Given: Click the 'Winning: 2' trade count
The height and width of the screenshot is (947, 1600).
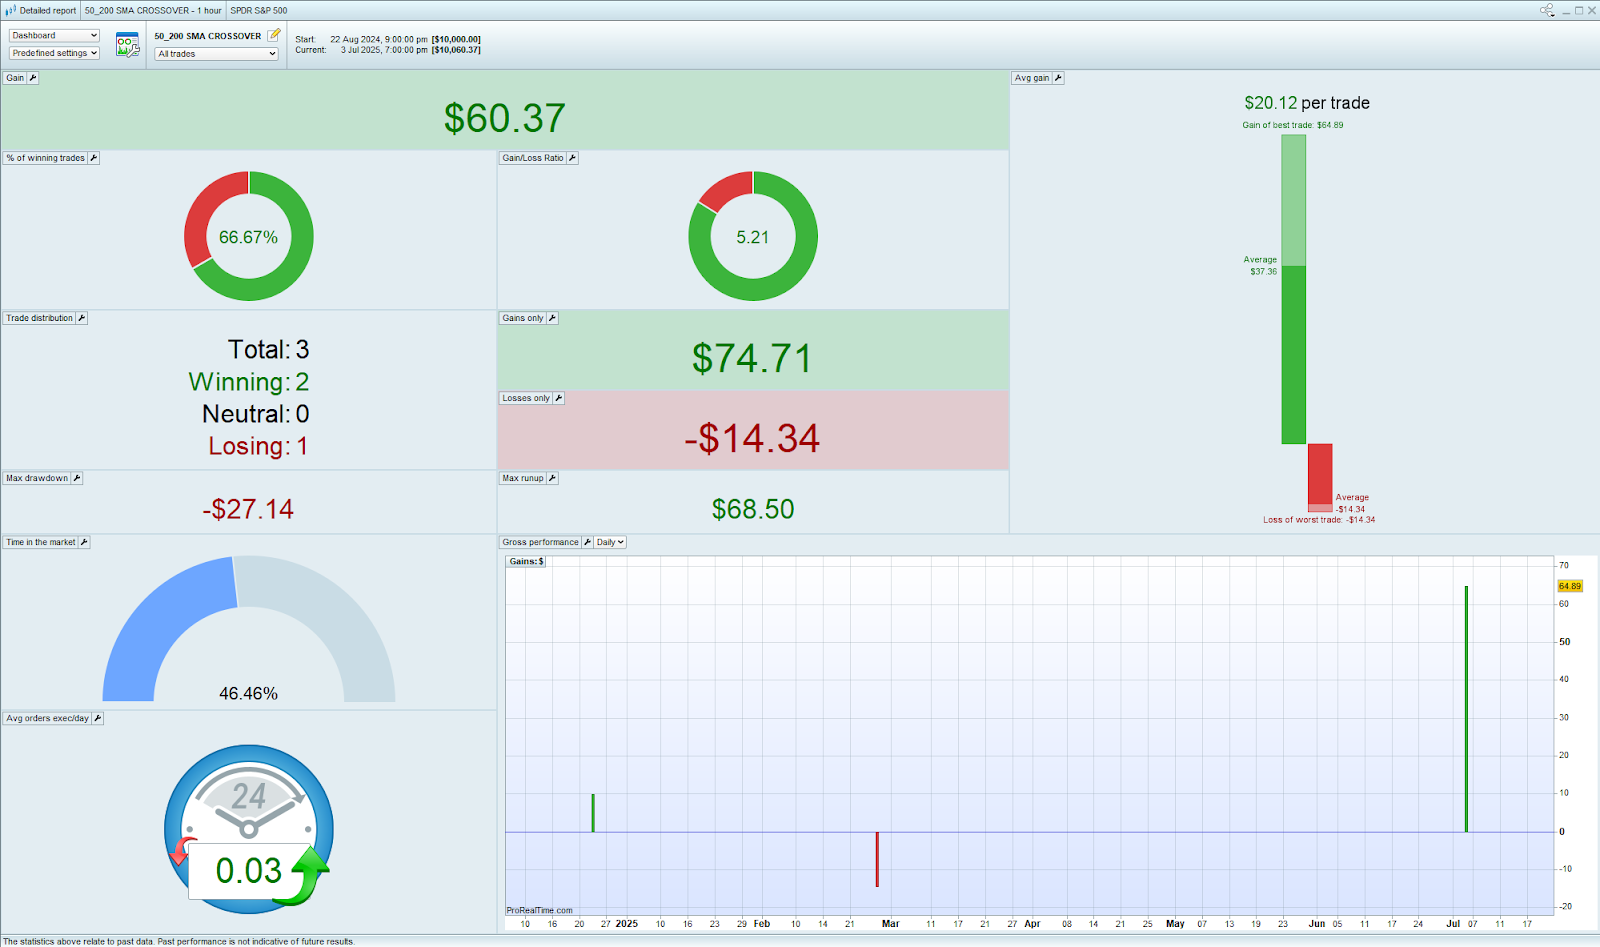Looking at the screenshot, I should click(x=249, y=382).
